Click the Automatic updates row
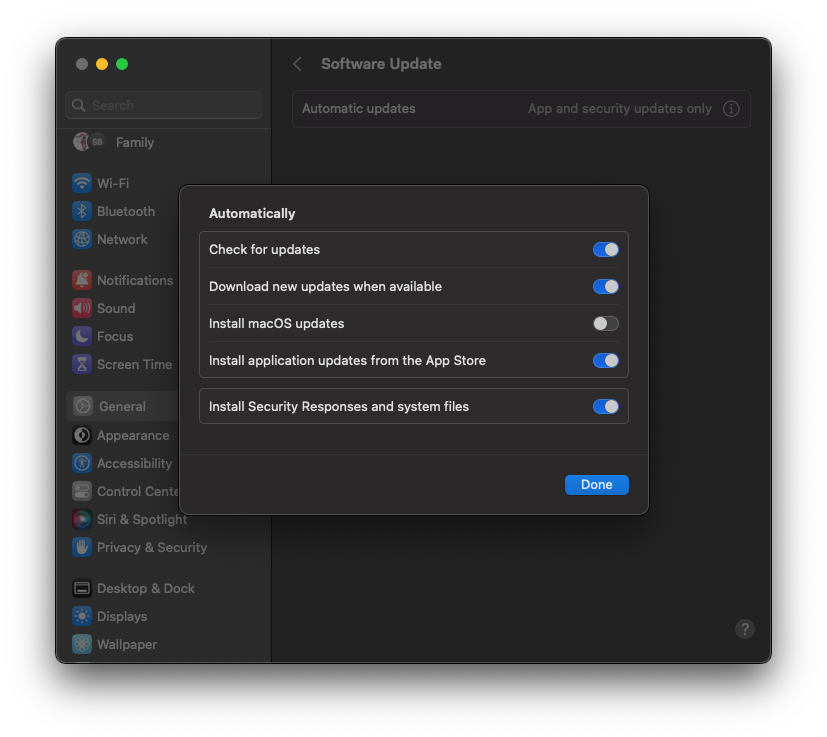The height and width of the screenshot is (737, 827). [x=521, y=109]
